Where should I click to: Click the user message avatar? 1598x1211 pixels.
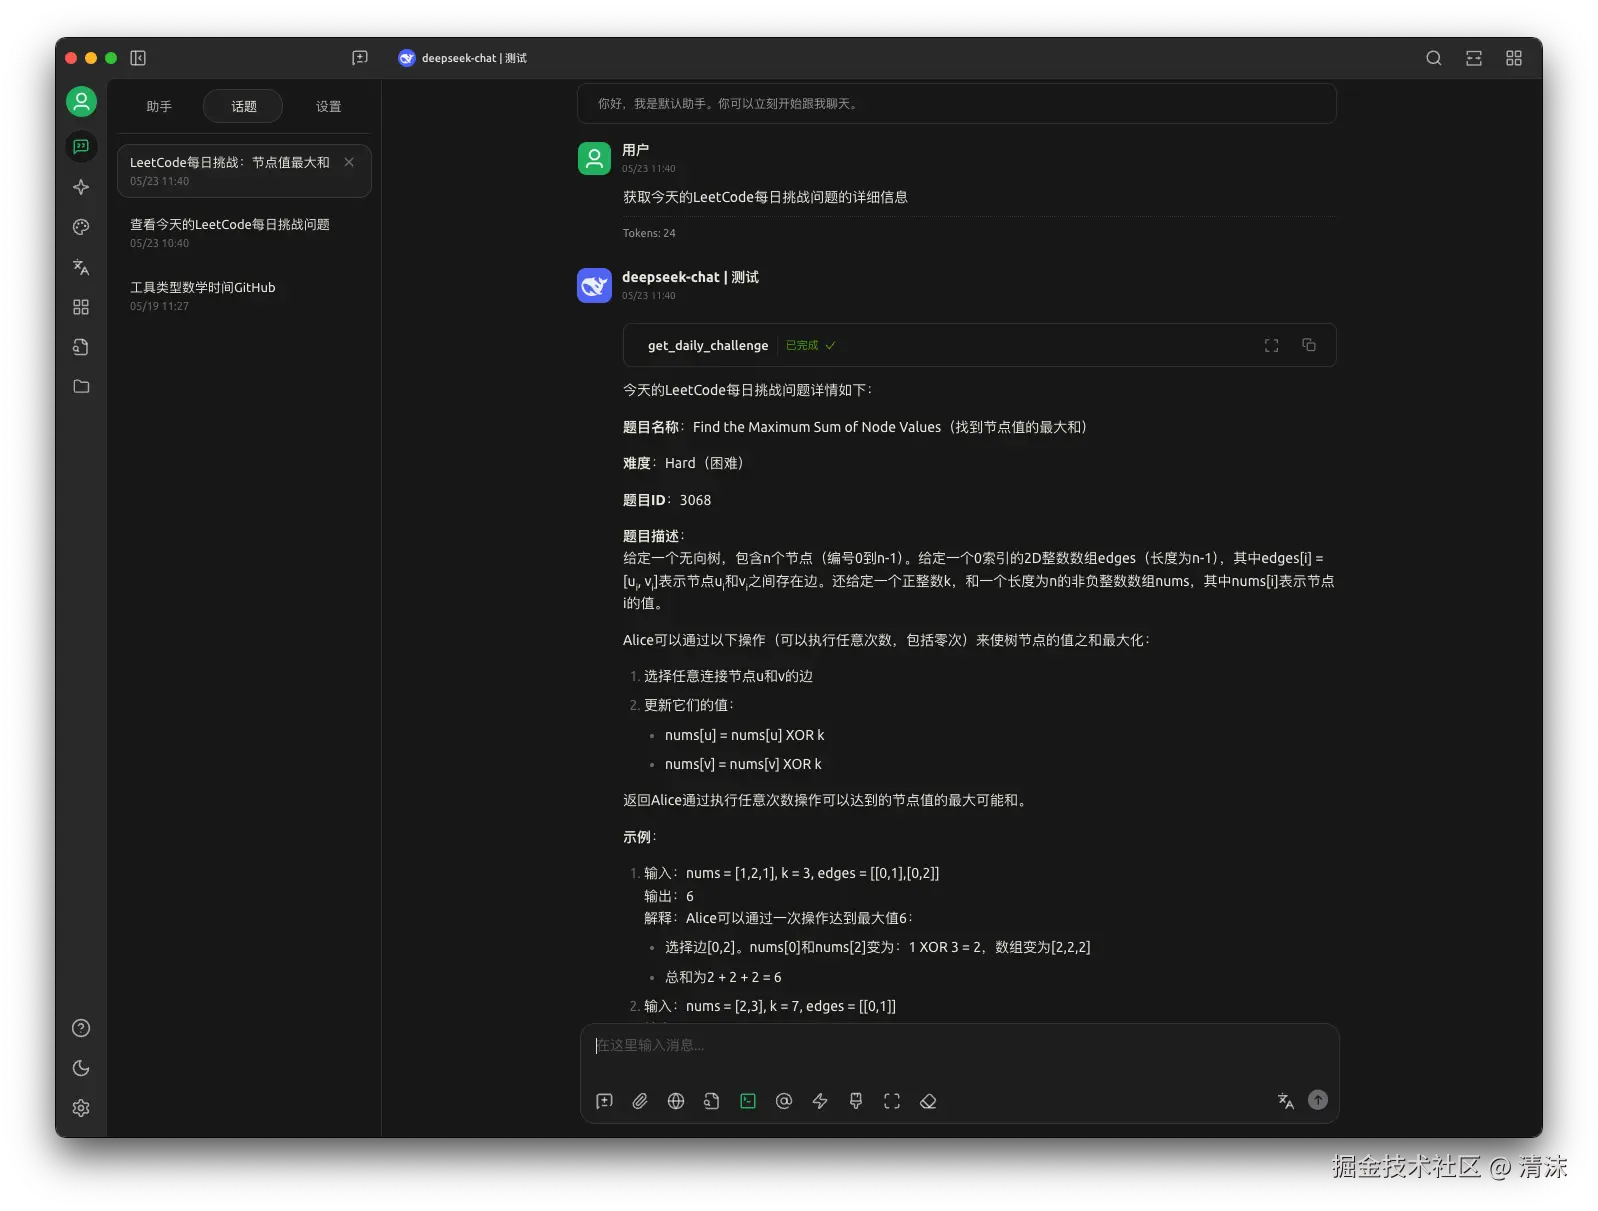(x=594, y=158)
